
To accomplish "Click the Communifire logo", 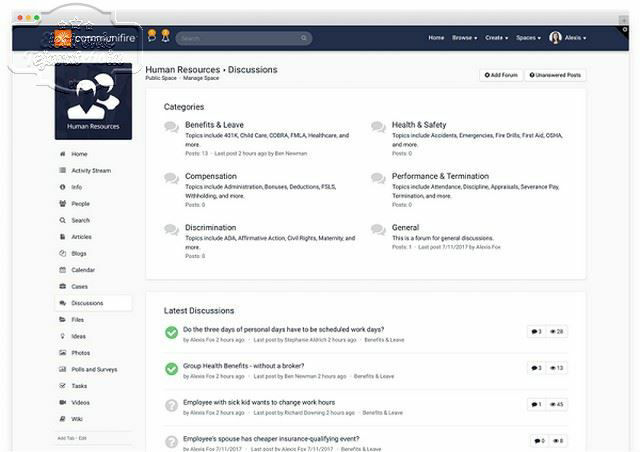I will click(95, 38).
